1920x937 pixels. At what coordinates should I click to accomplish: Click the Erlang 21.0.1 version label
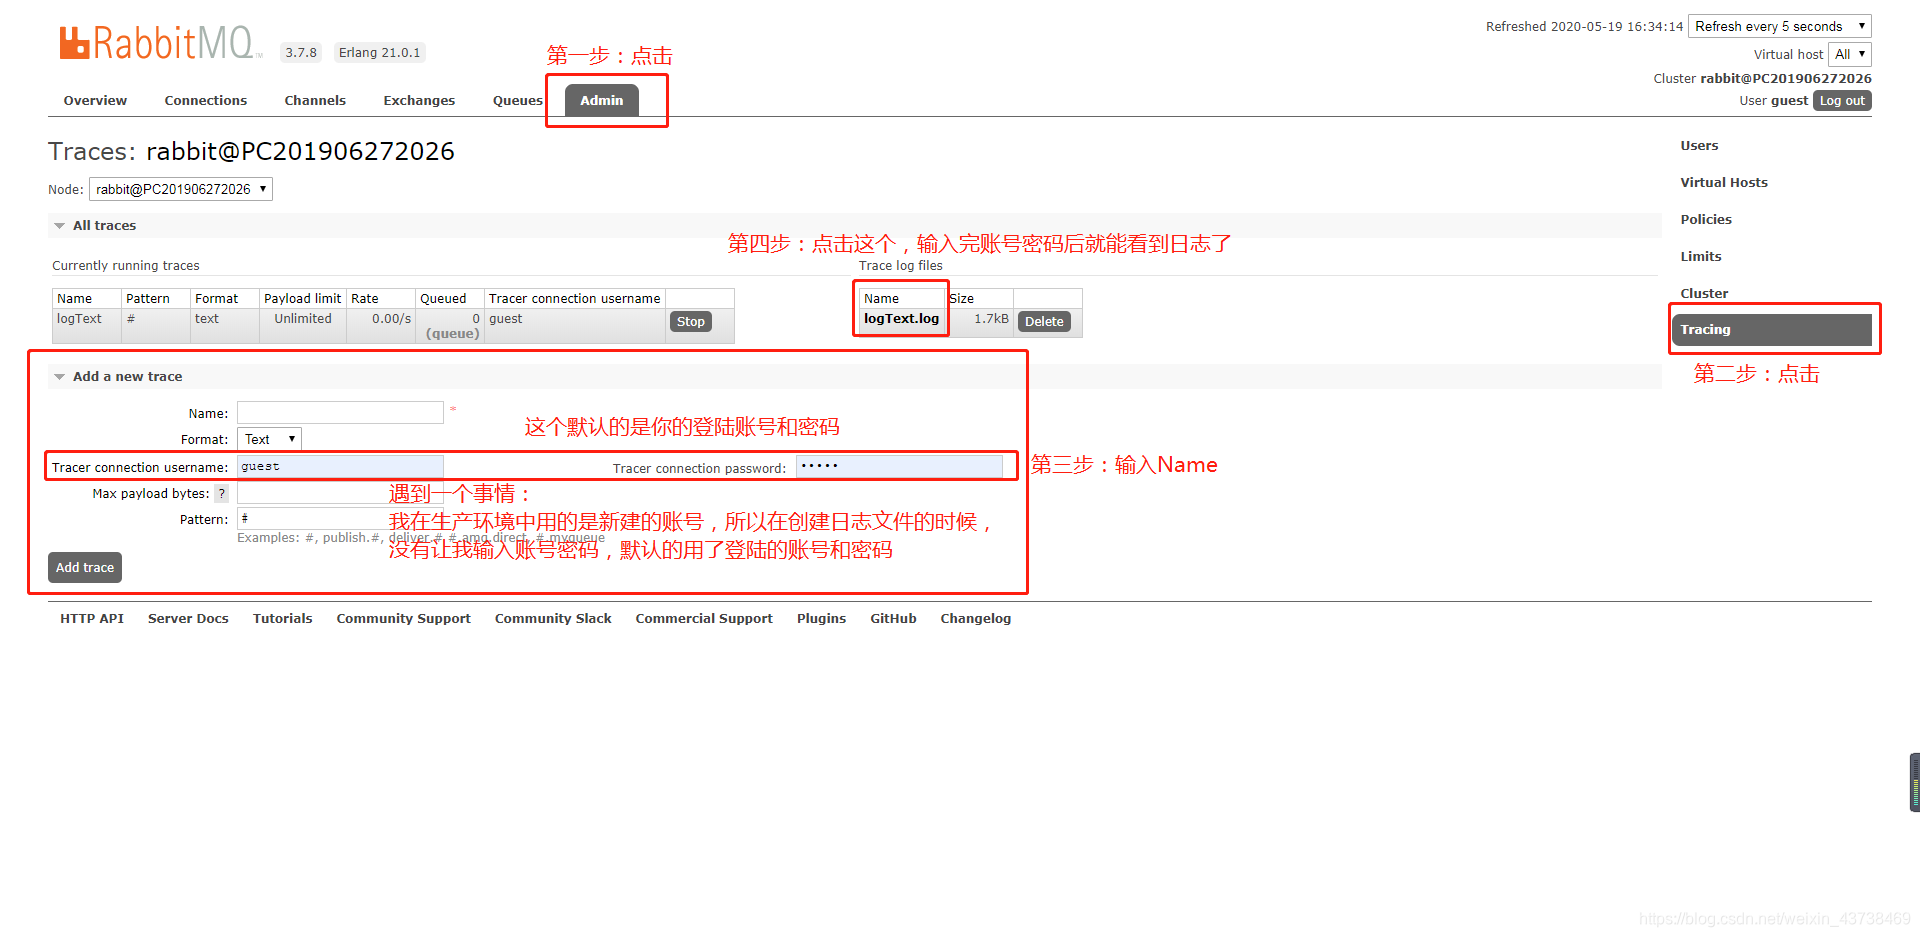click(x=379, y=52)
